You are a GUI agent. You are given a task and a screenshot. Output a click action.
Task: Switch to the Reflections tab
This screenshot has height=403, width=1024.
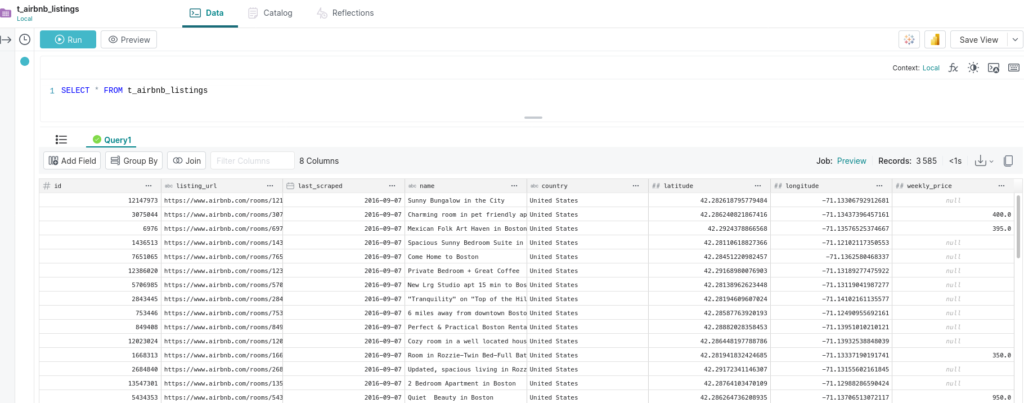click(345, 13)
